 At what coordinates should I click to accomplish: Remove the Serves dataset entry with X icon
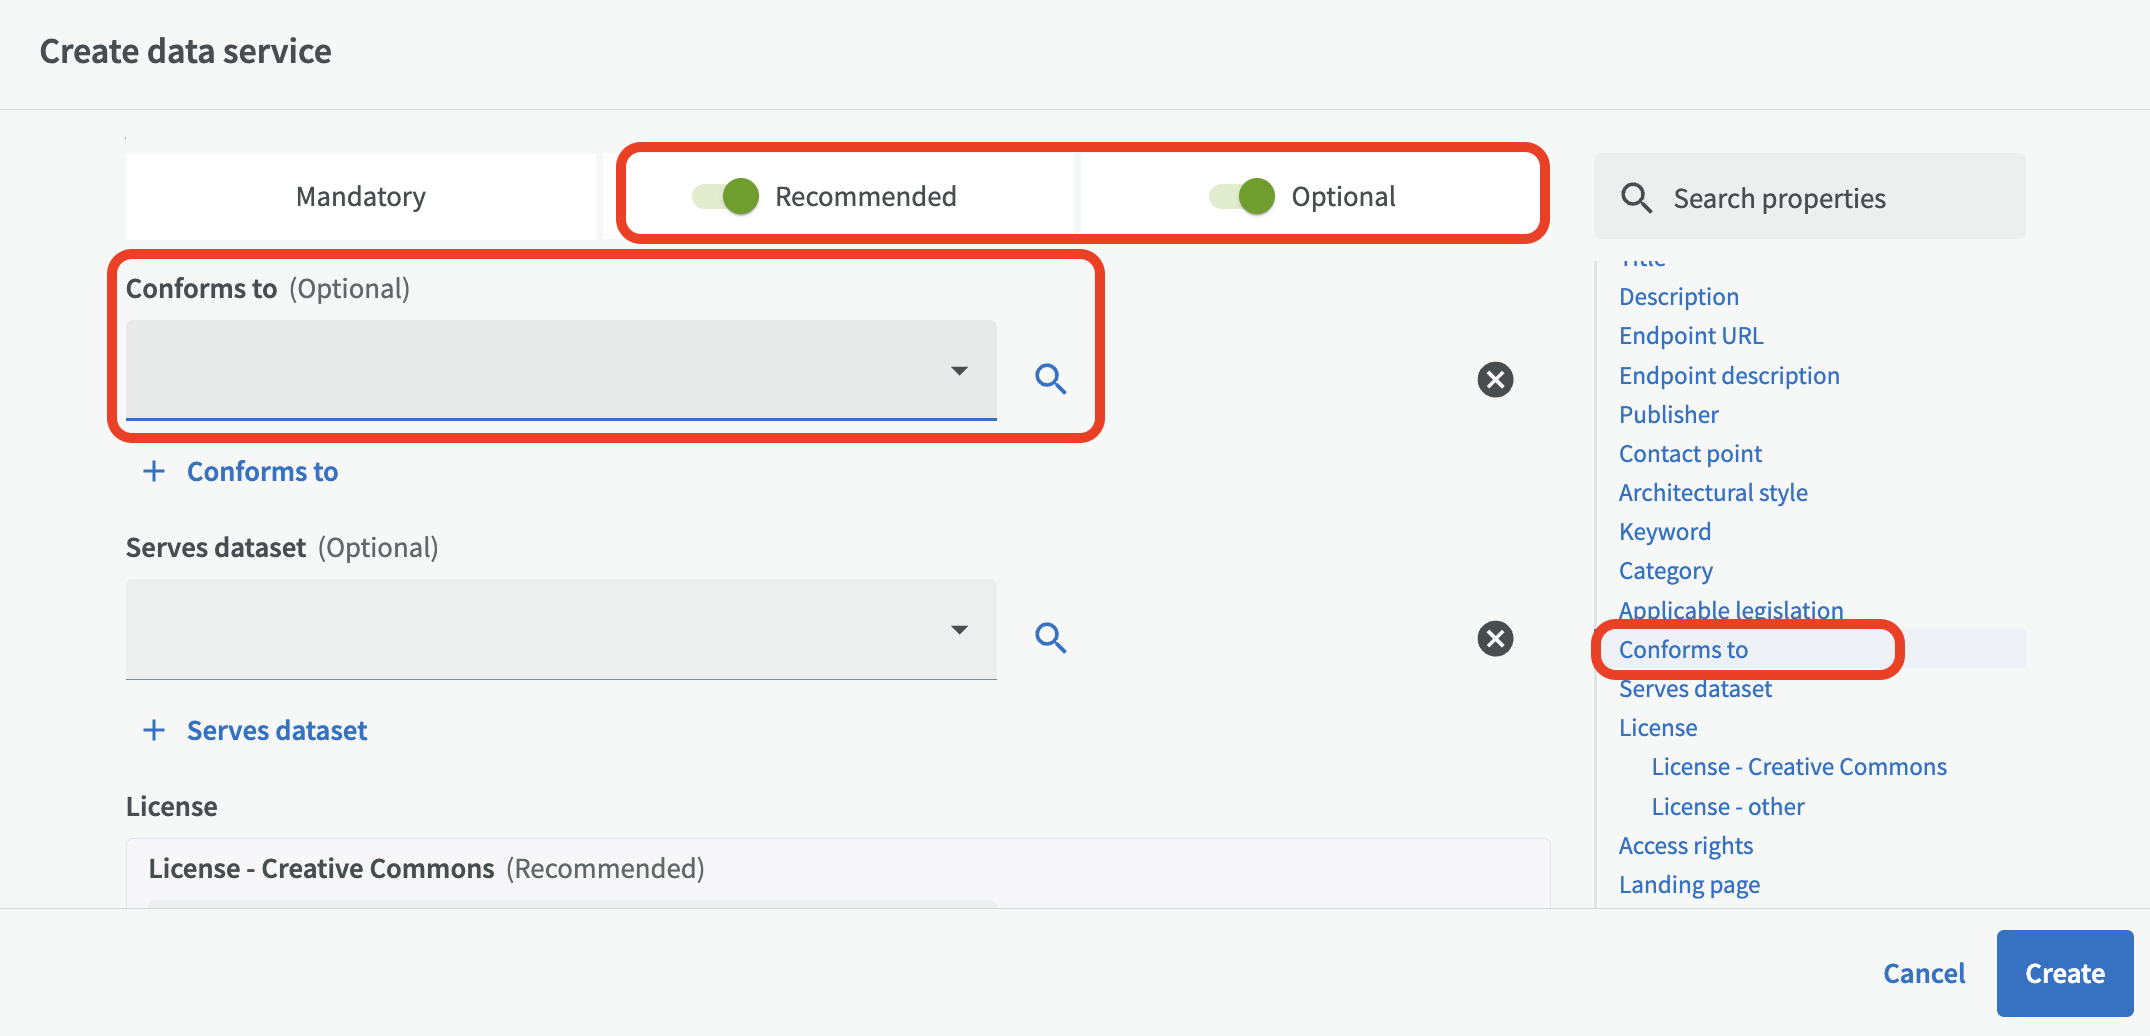[x=1495, y=638]
